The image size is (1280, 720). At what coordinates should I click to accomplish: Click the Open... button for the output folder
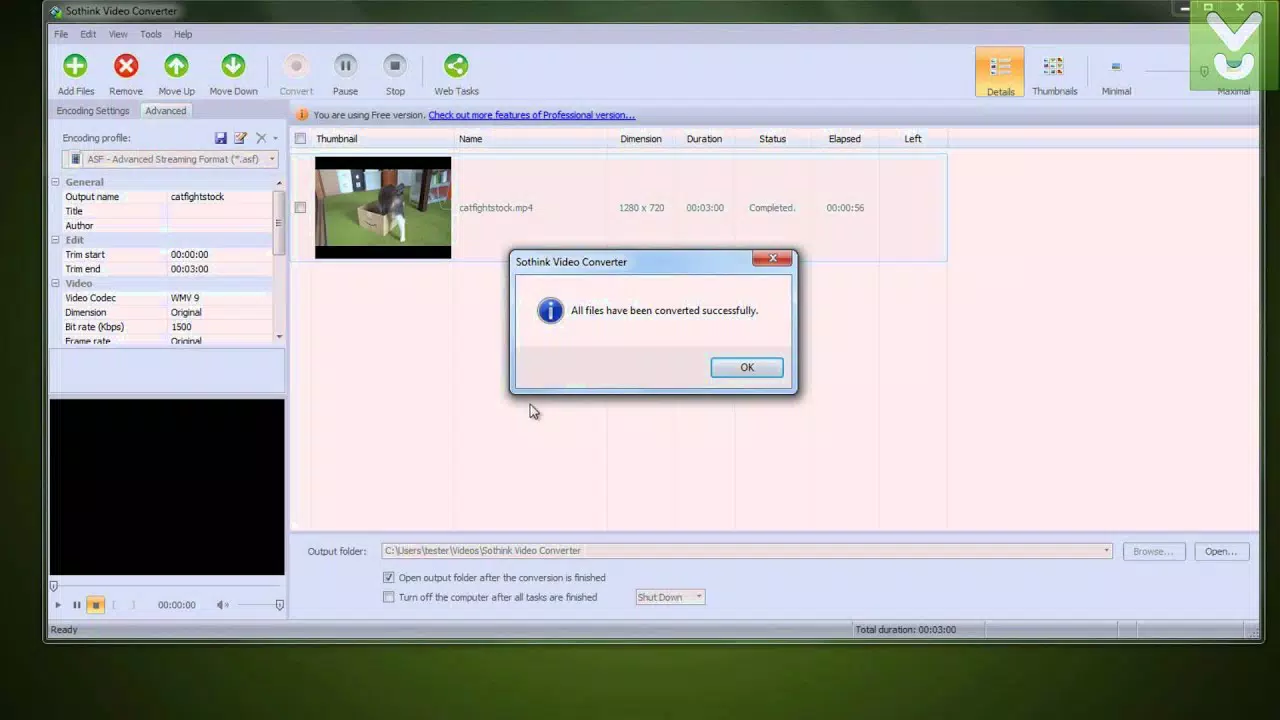tap(1220, 551)
